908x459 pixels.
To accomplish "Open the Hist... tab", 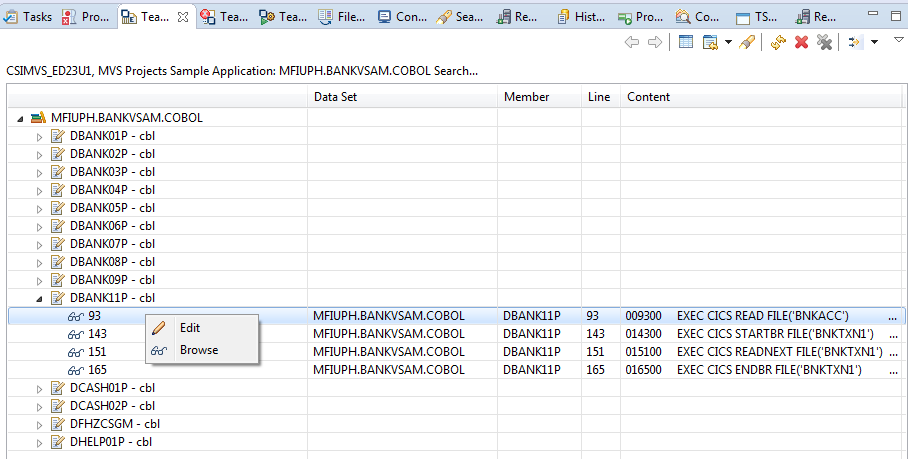I will [x=581, y=17].
